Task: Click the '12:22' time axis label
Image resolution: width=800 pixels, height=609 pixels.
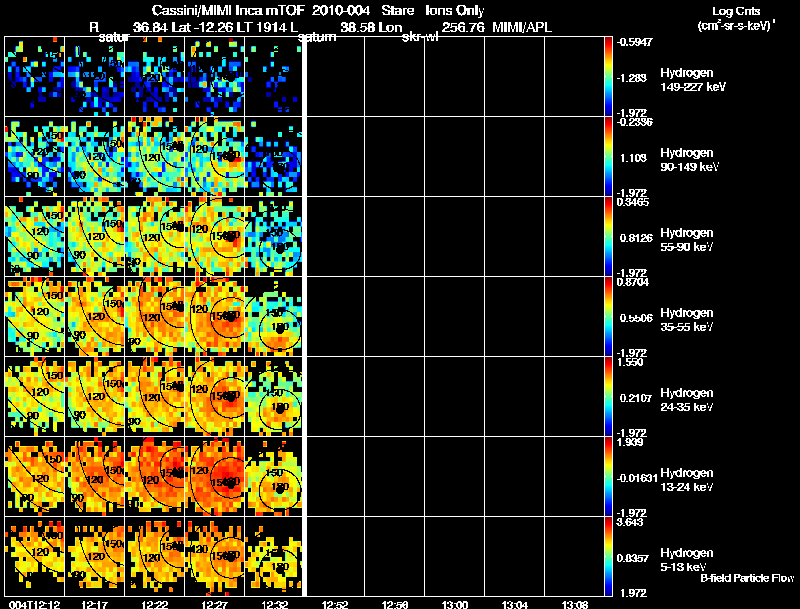Action: [x=155, y=605]
